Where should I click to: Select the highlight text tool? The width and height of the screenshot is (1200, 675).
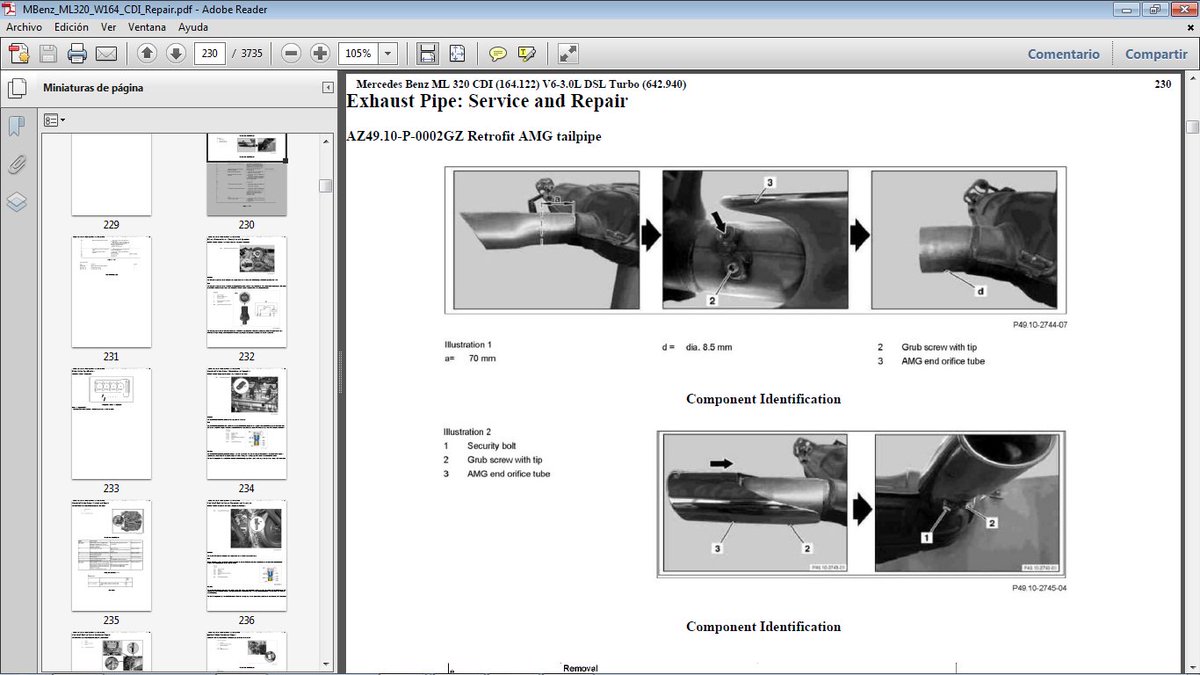[527, 54]
